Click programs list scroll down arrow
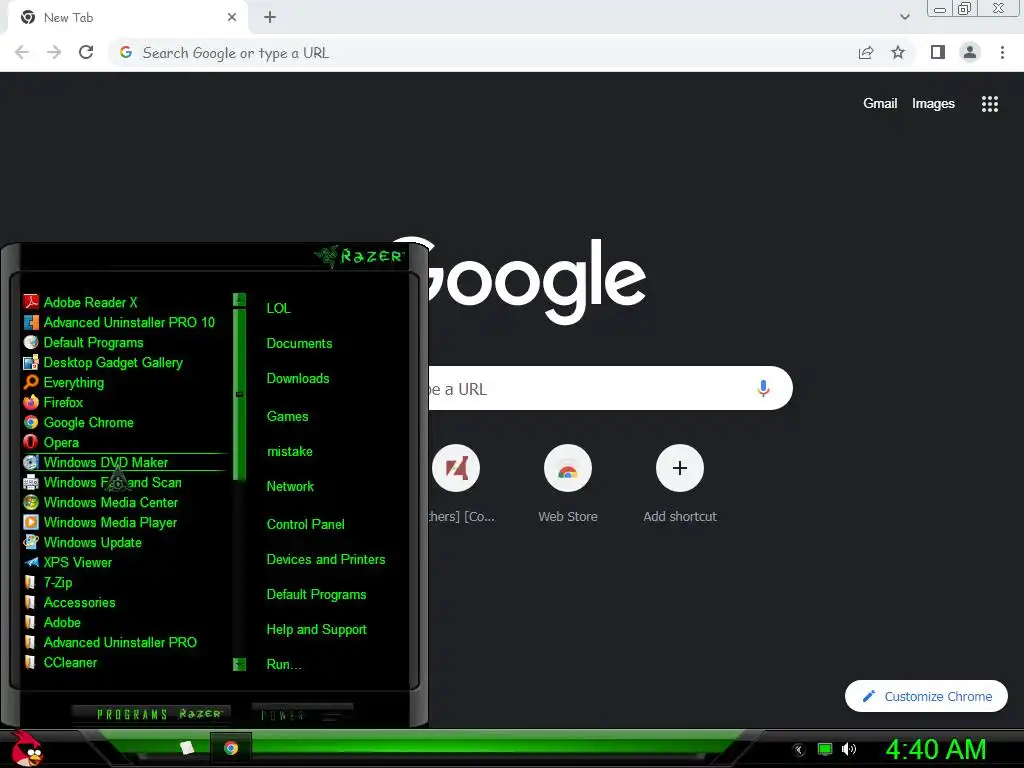Viewport: 1024px width, 768px height. click(239, 664)
